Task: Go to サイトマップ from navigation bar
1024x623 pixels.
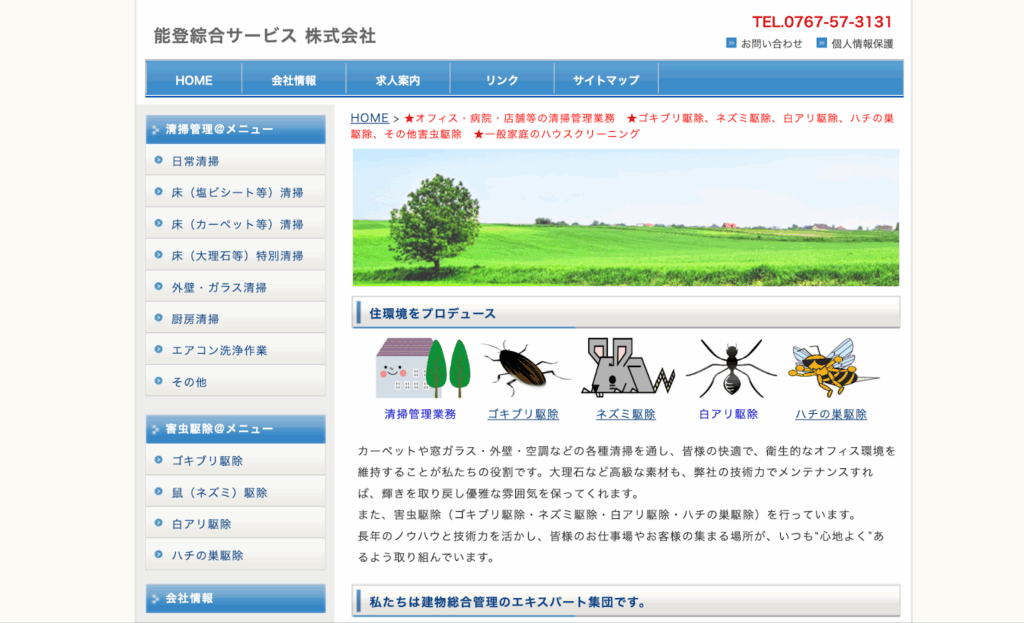Action: click(x=606, y=80)
